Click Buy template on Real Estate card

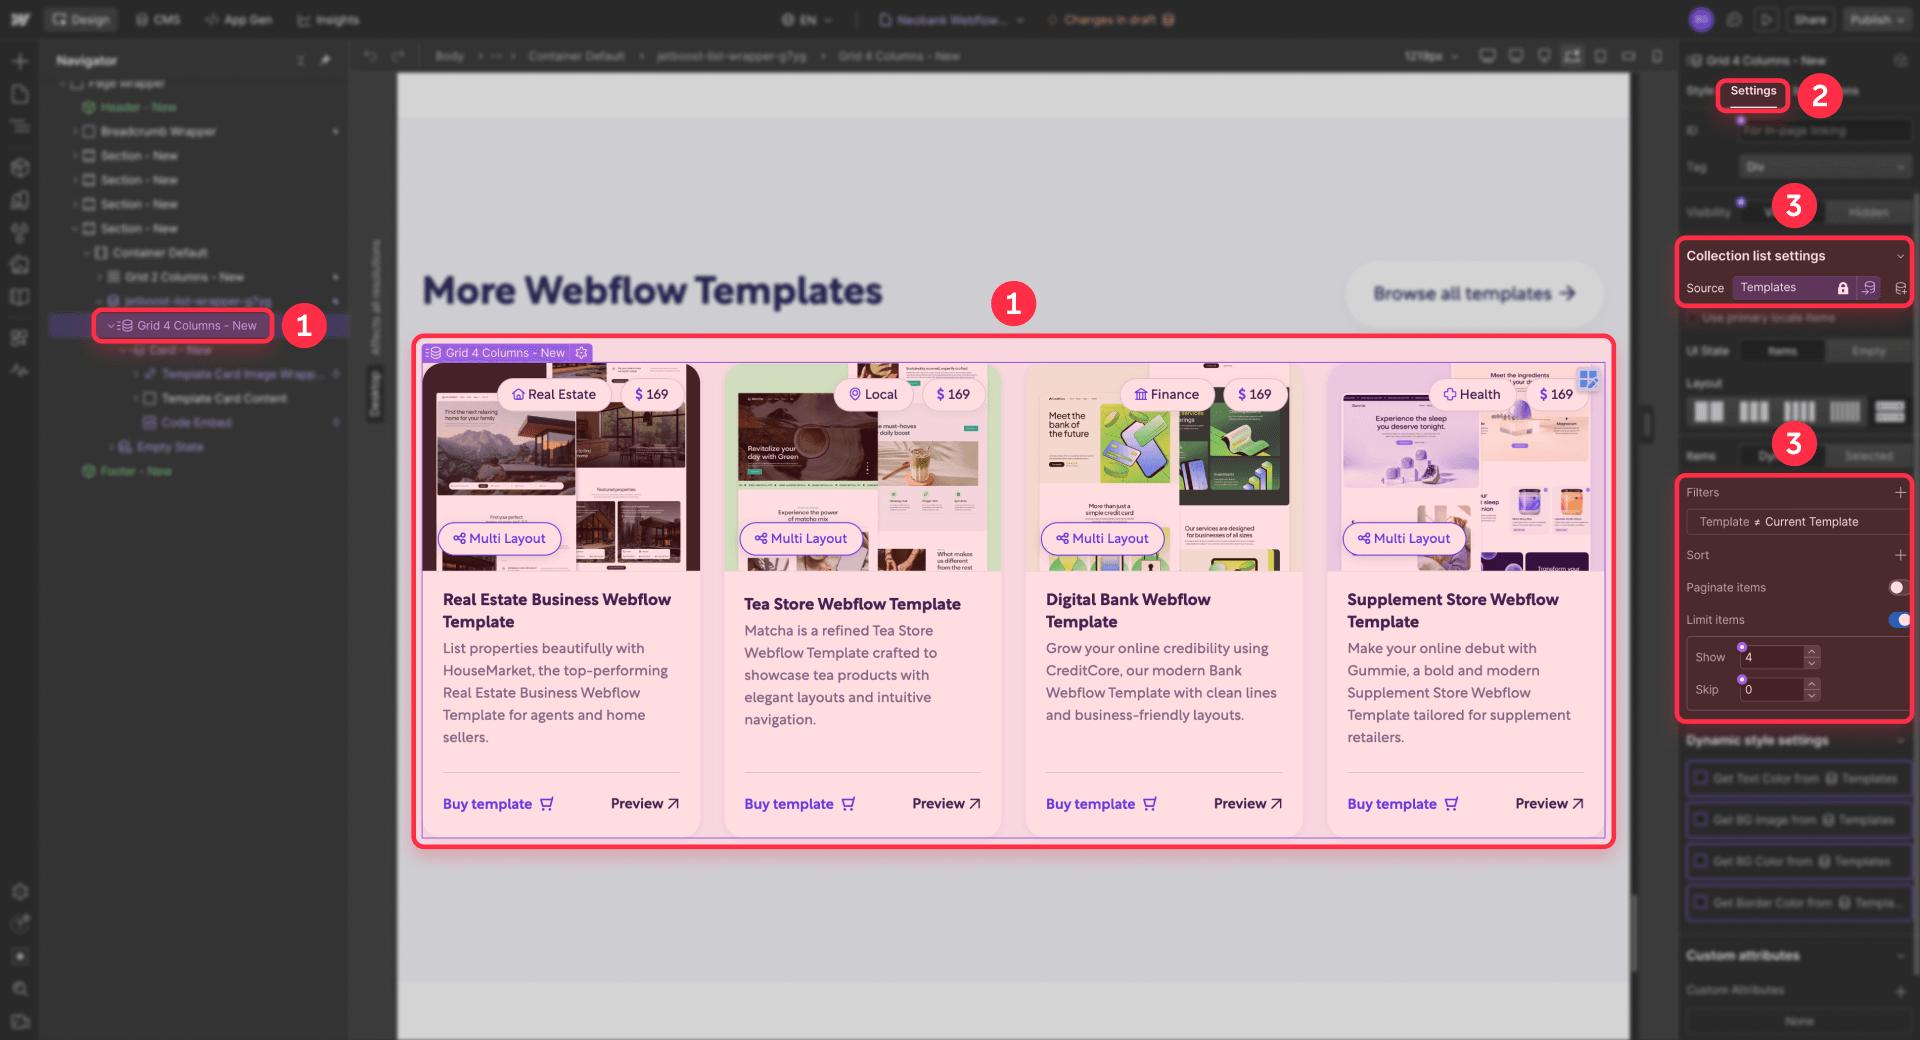pyautogui.click(x=498, y=804)
